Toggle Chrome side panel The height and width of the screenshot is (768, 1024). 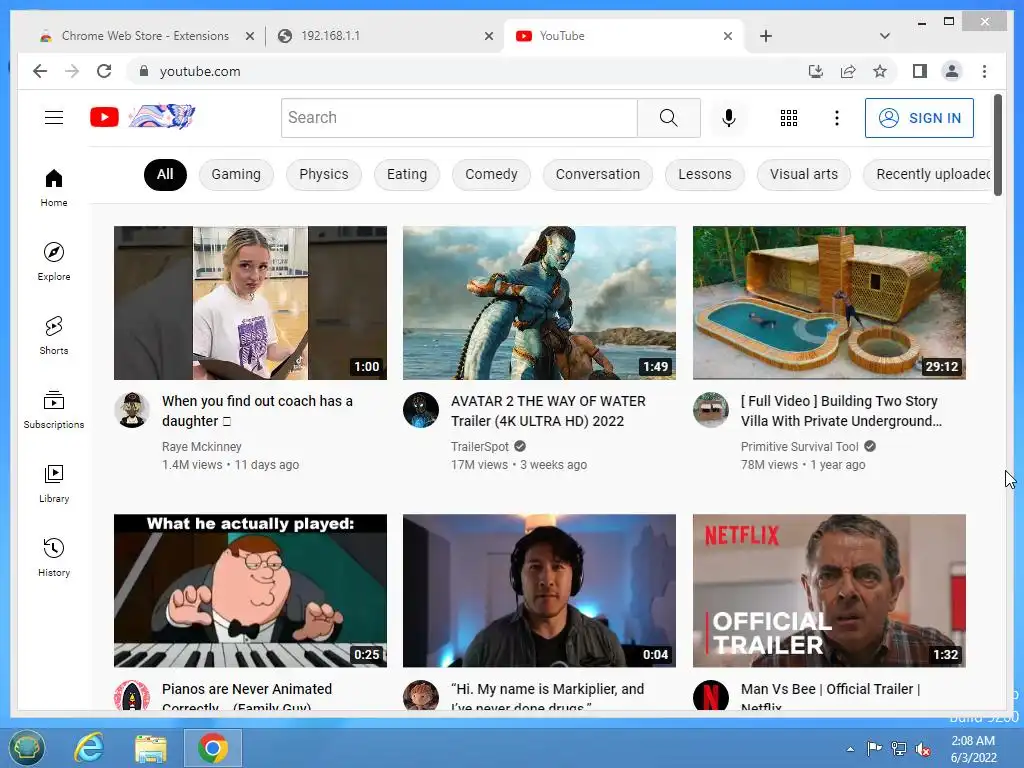point(920,71)
